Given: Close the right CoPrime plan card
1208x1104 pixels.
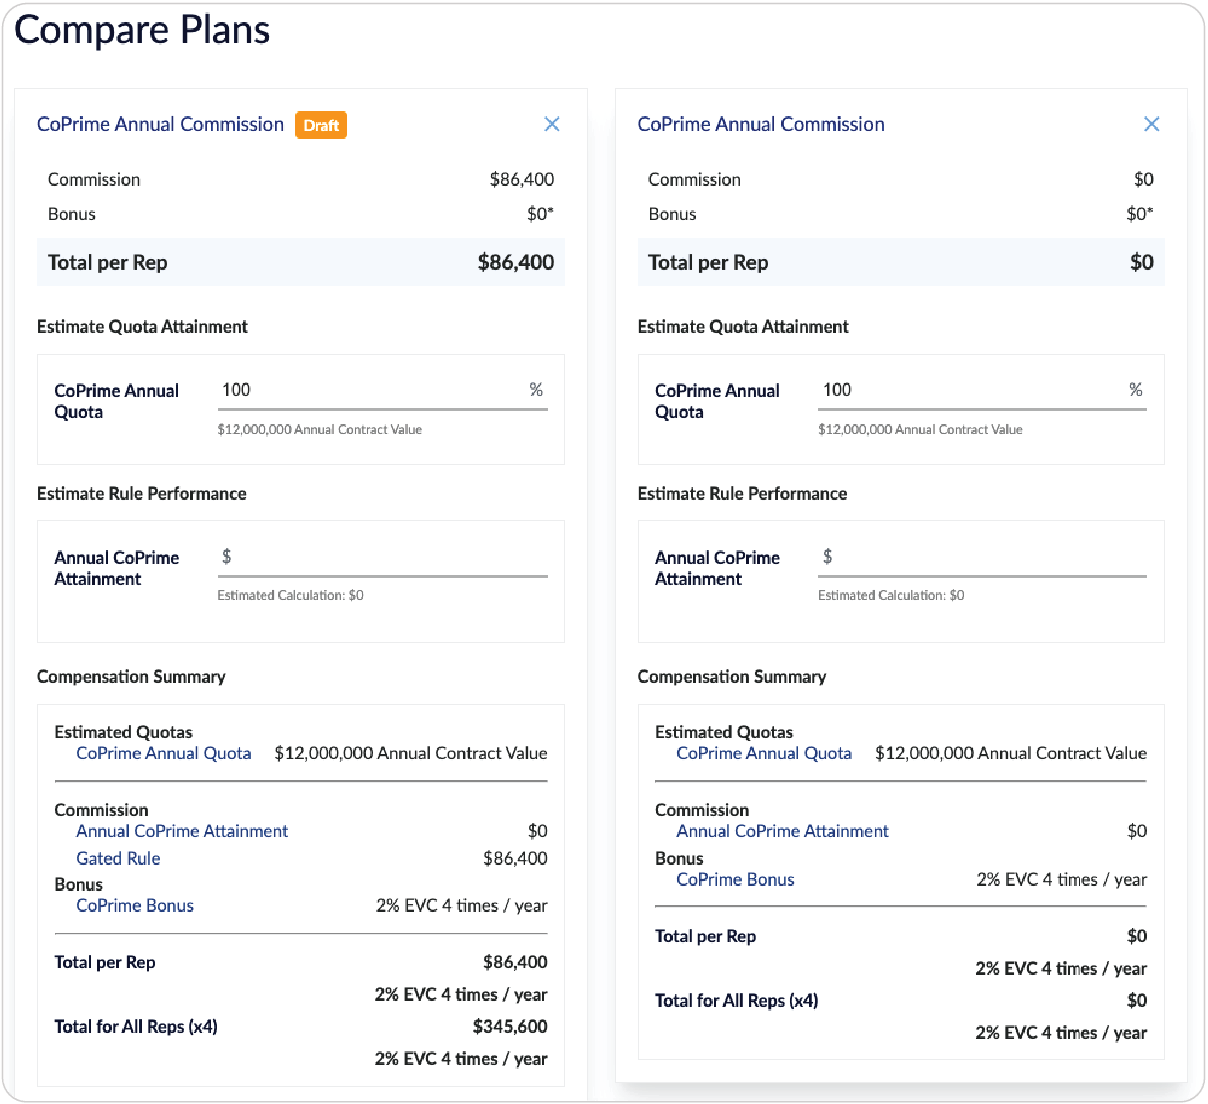Looking at the screenshot, I should point(1151,124).
